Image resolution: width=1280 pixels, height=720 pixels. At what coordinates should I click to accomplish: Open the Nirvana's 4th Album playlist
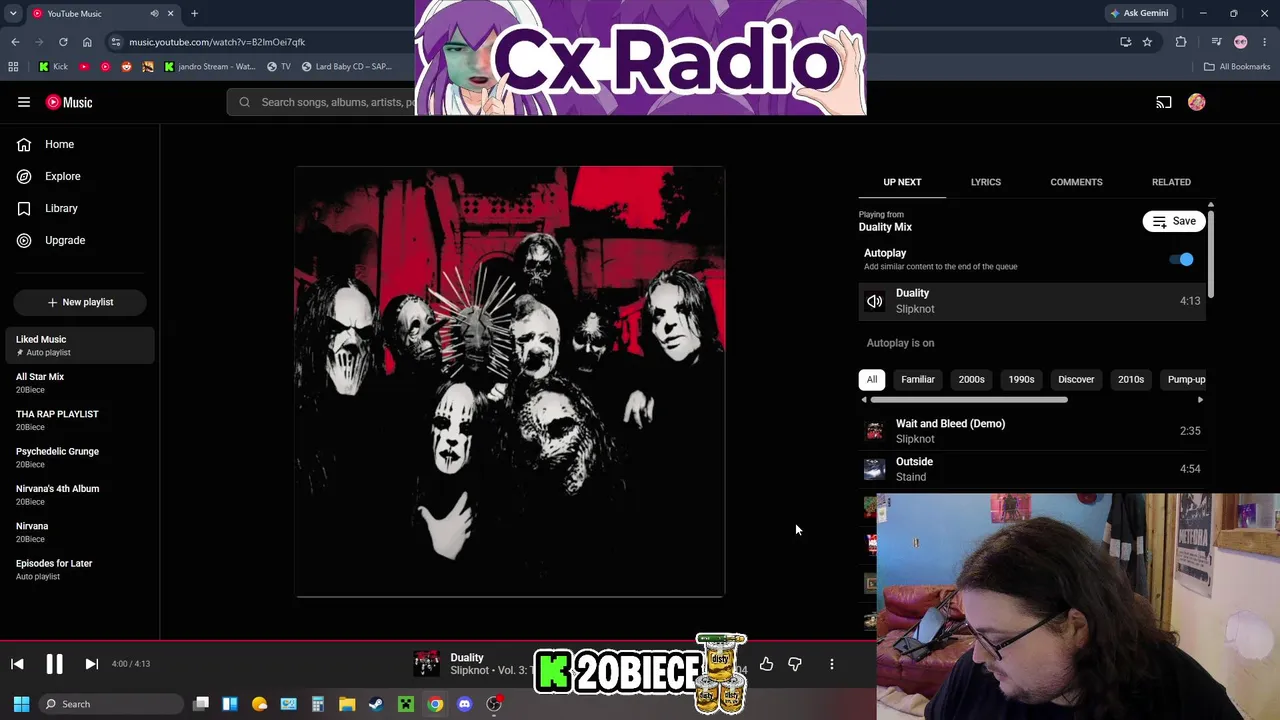[x=80, y=495]
